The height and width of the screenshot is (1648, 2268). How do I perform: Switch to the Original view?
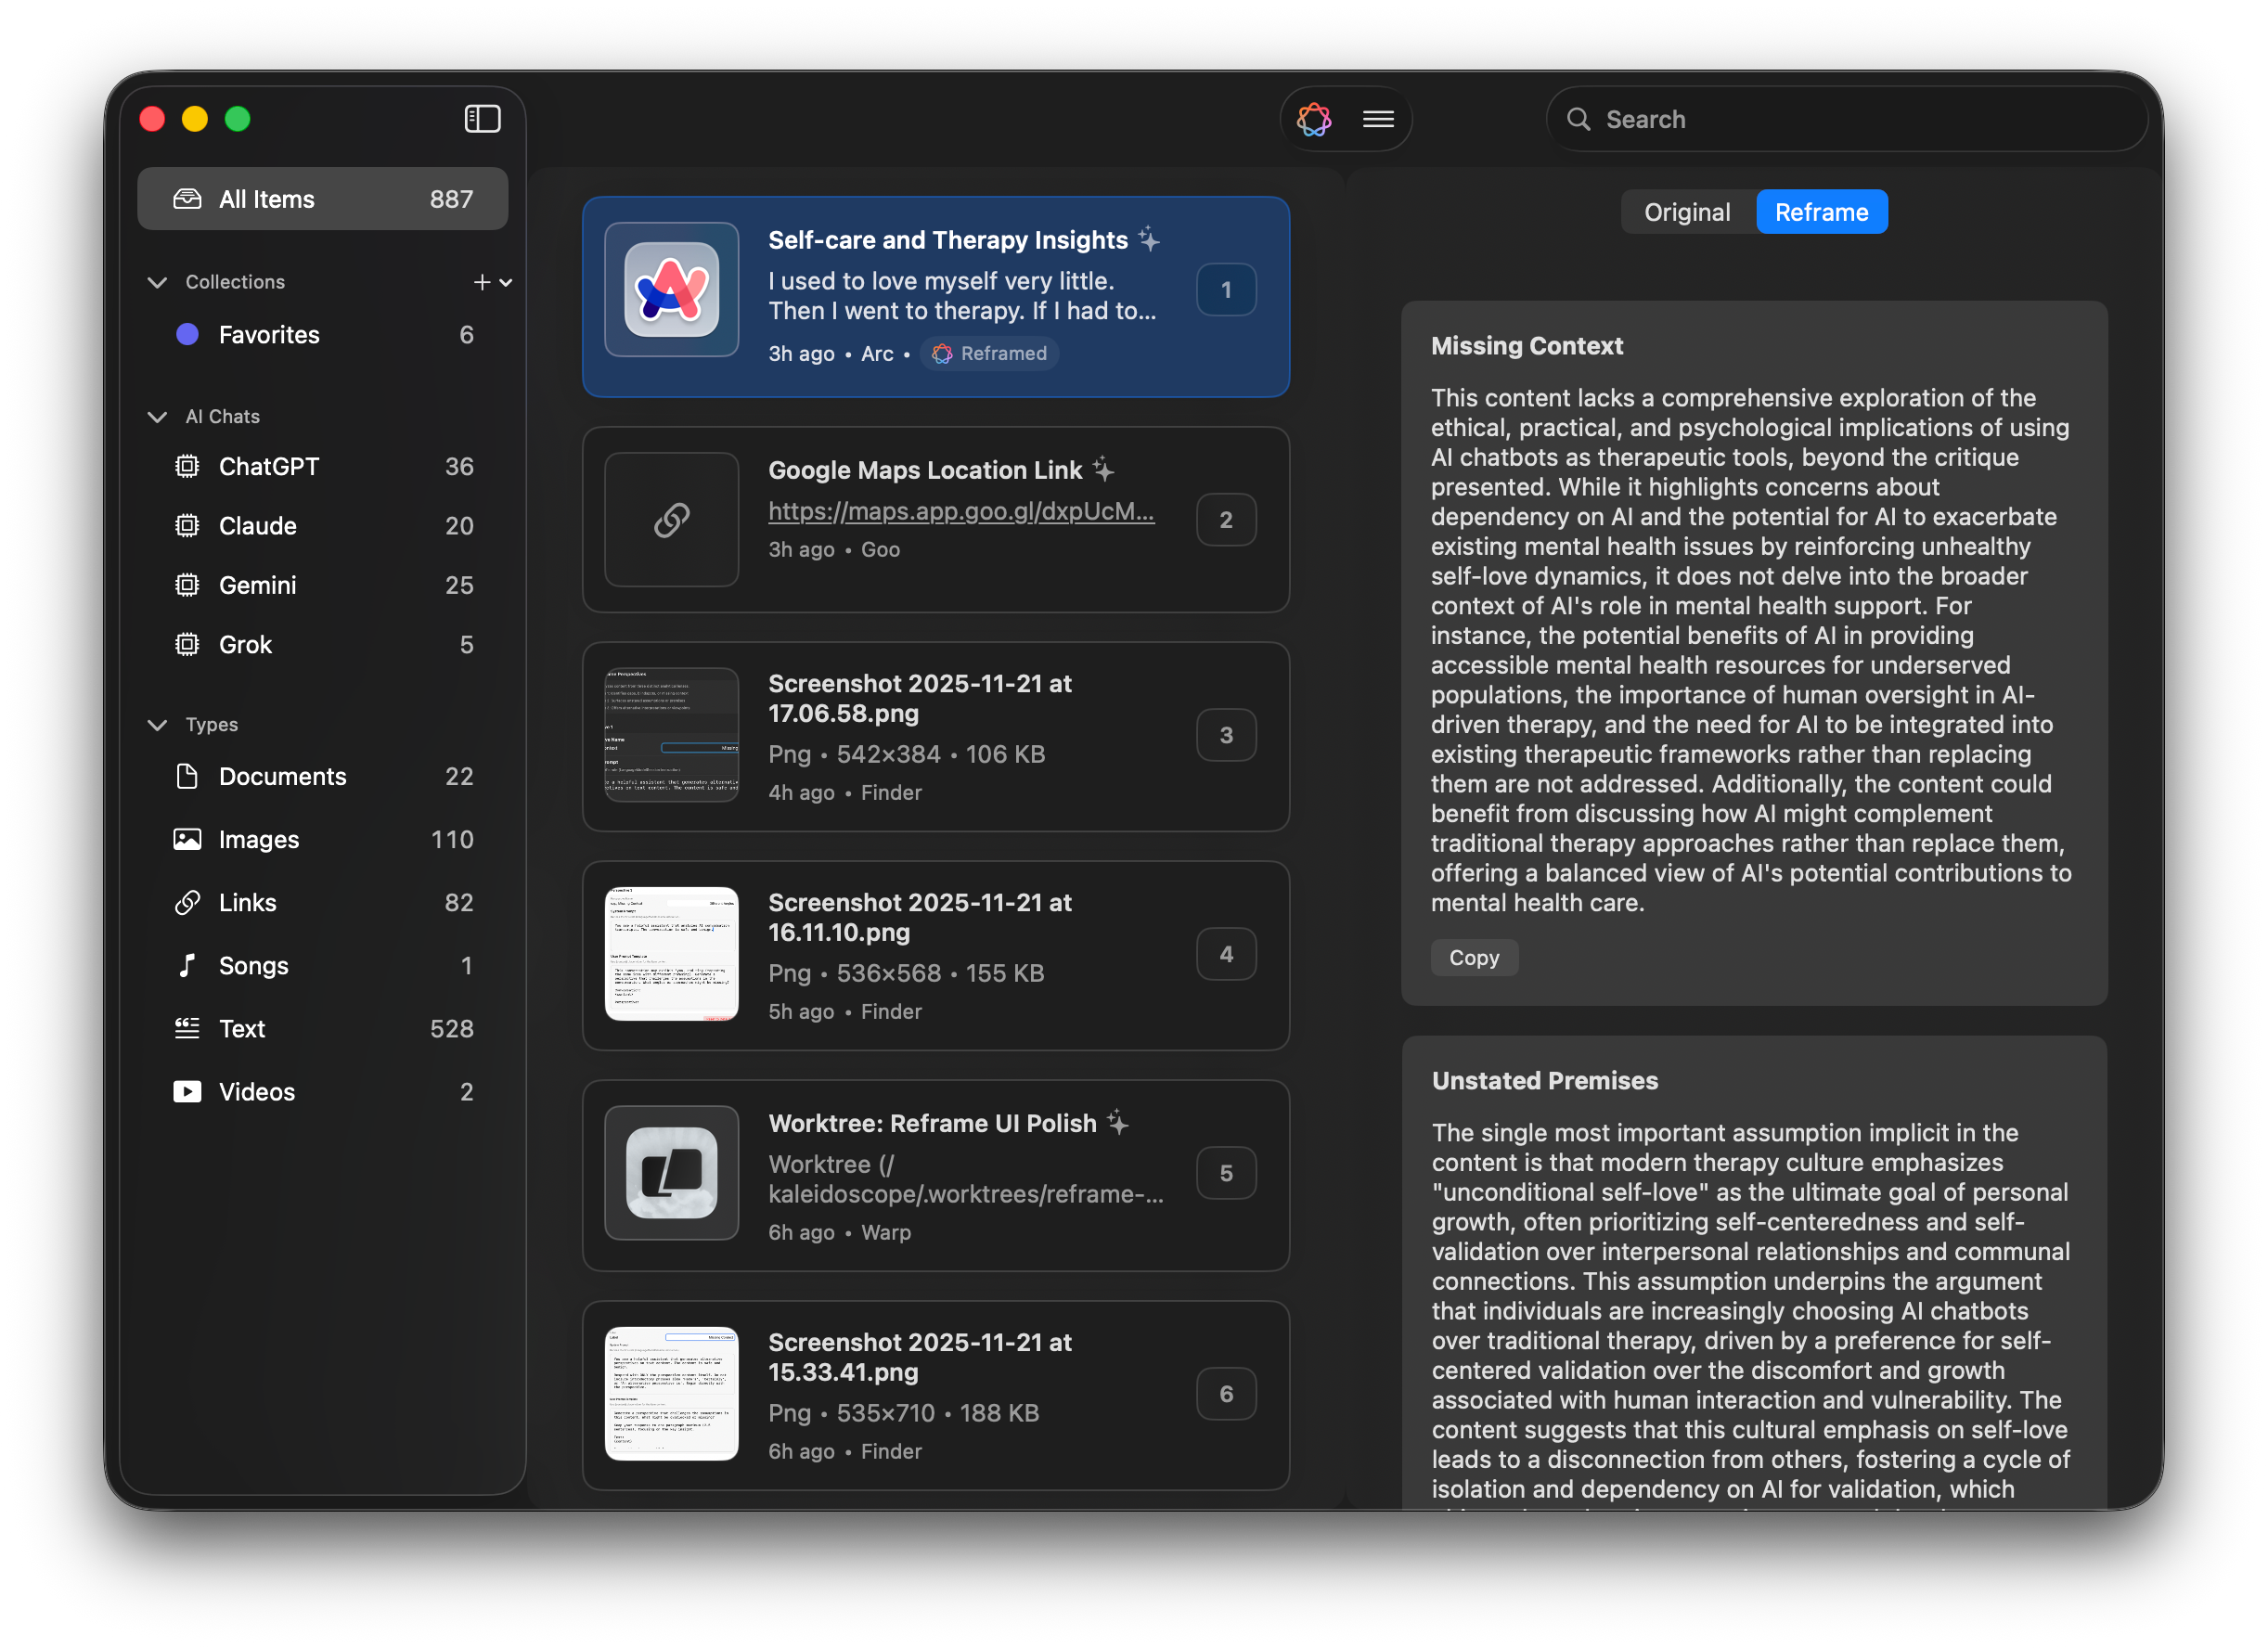tap(1686, 212)
